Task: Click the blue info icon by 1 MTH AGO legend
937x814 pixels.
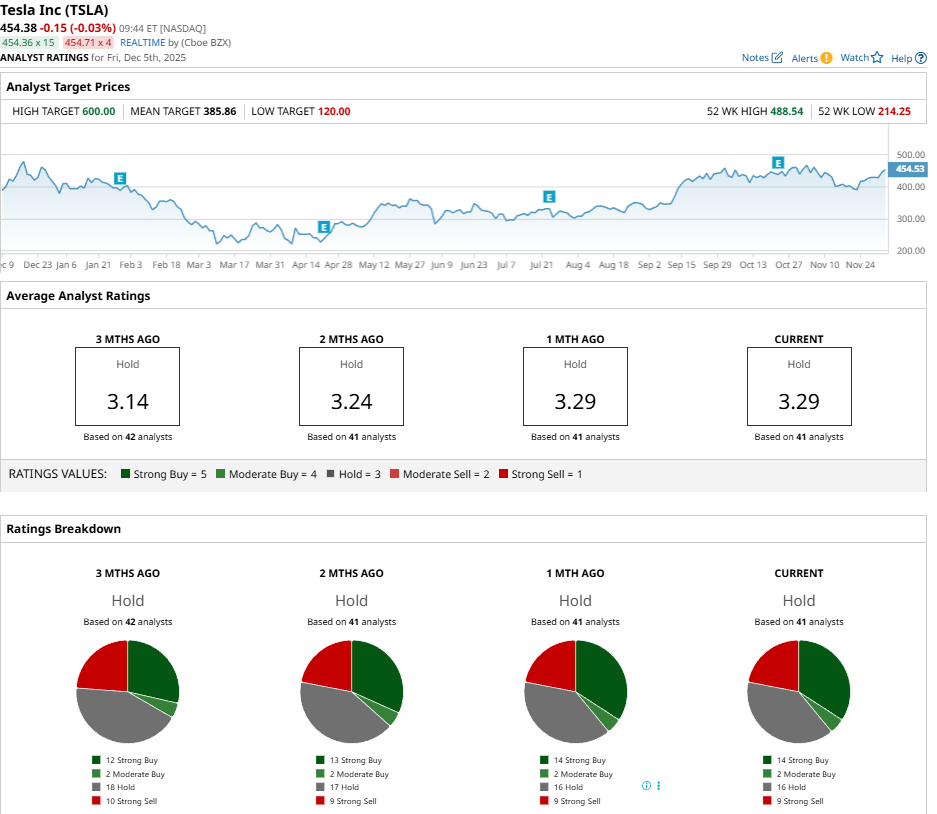Action: point(646,785)
